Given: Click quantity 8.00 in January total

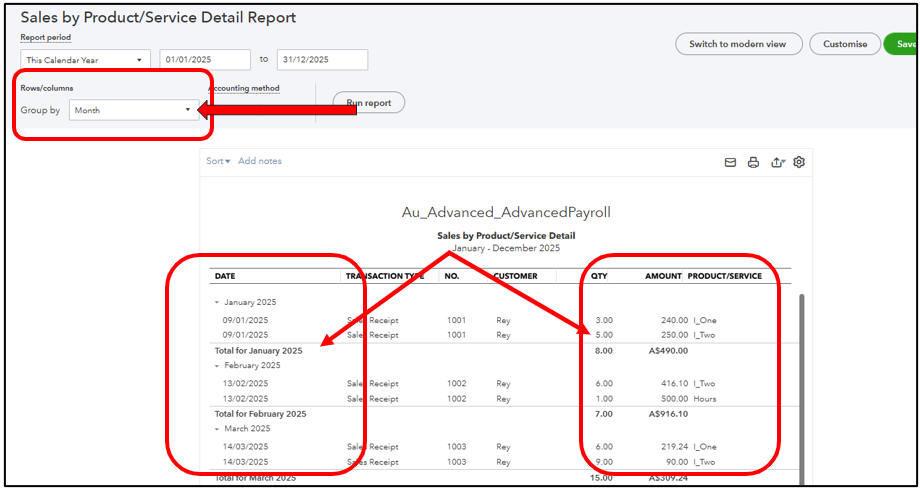Looking at the screenshot, I should pyautogui.click(x=604, y=351).
